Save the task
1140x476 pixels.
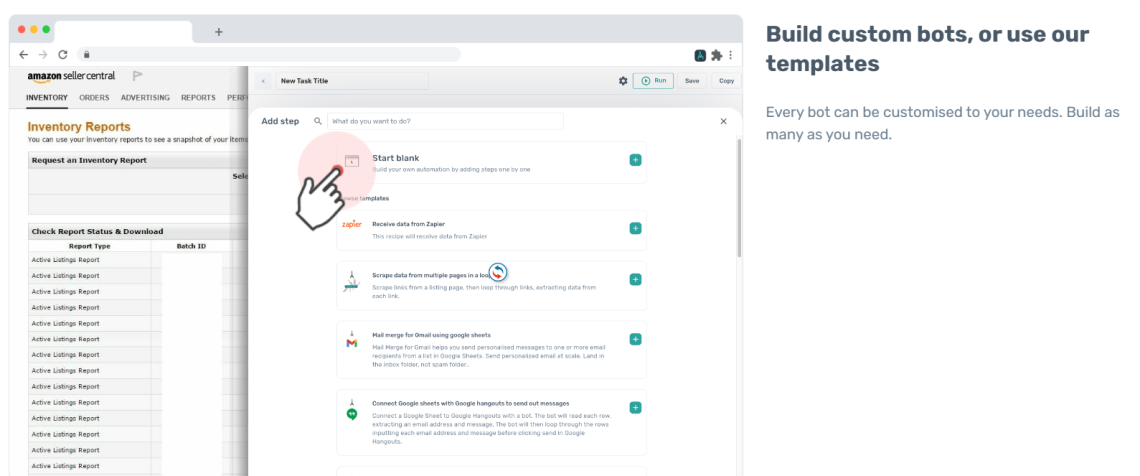692,81
